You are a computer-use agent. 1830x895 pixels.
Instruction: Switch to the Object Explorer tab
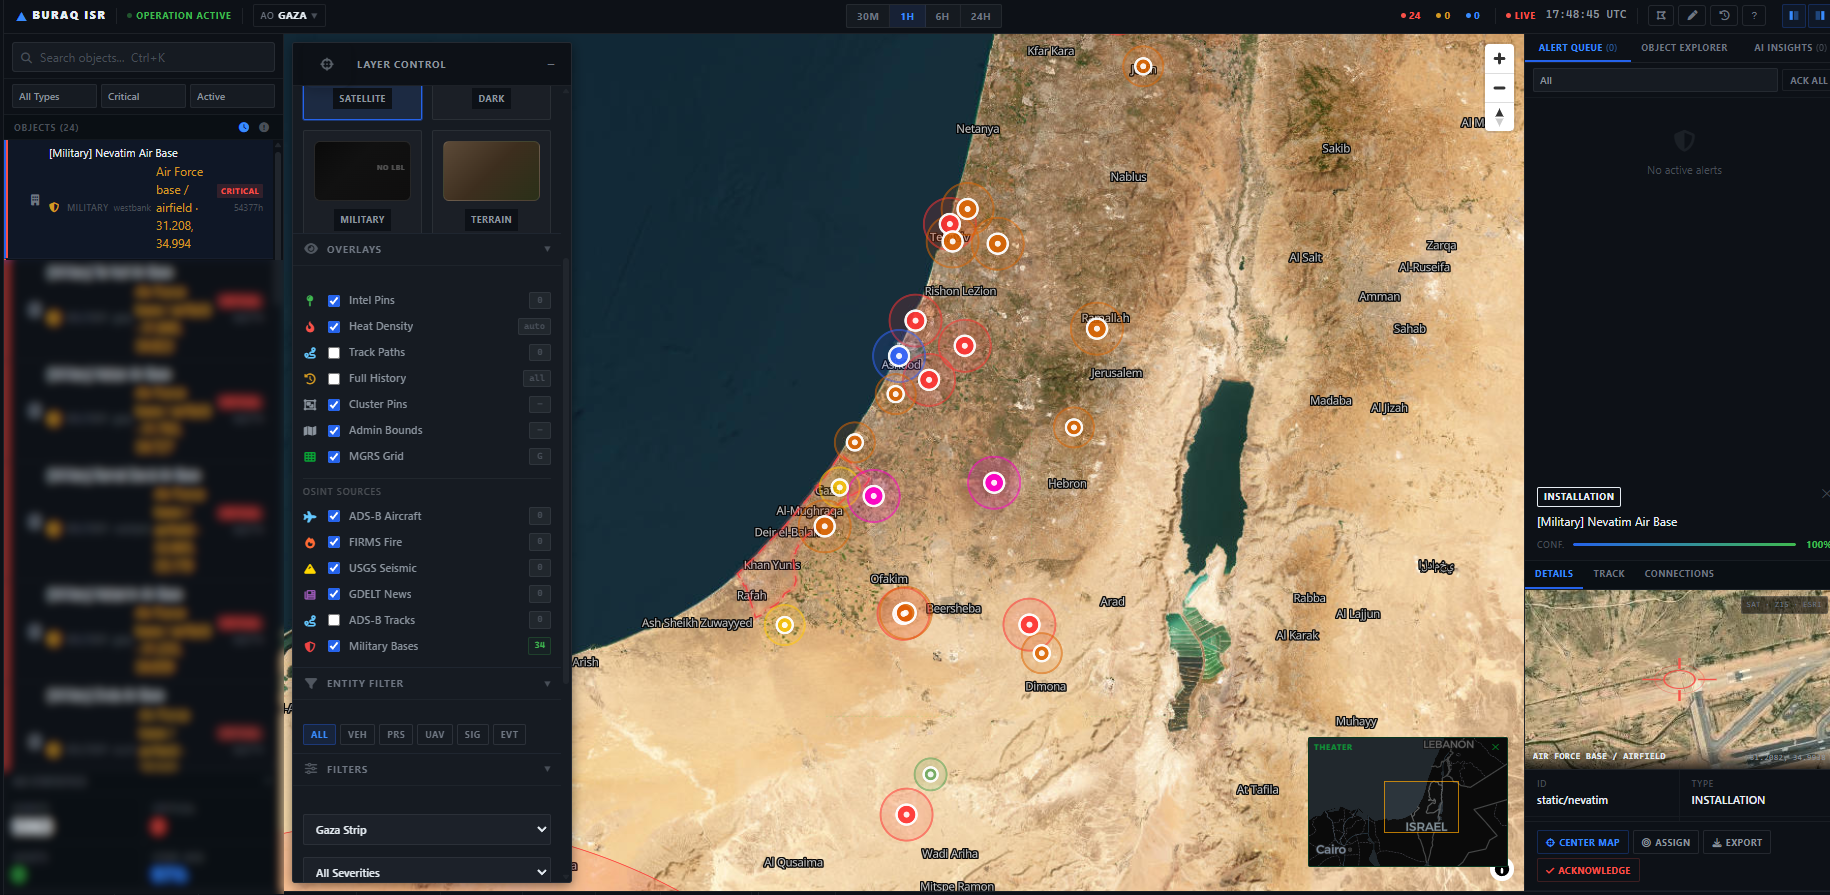coord(1684,48)
